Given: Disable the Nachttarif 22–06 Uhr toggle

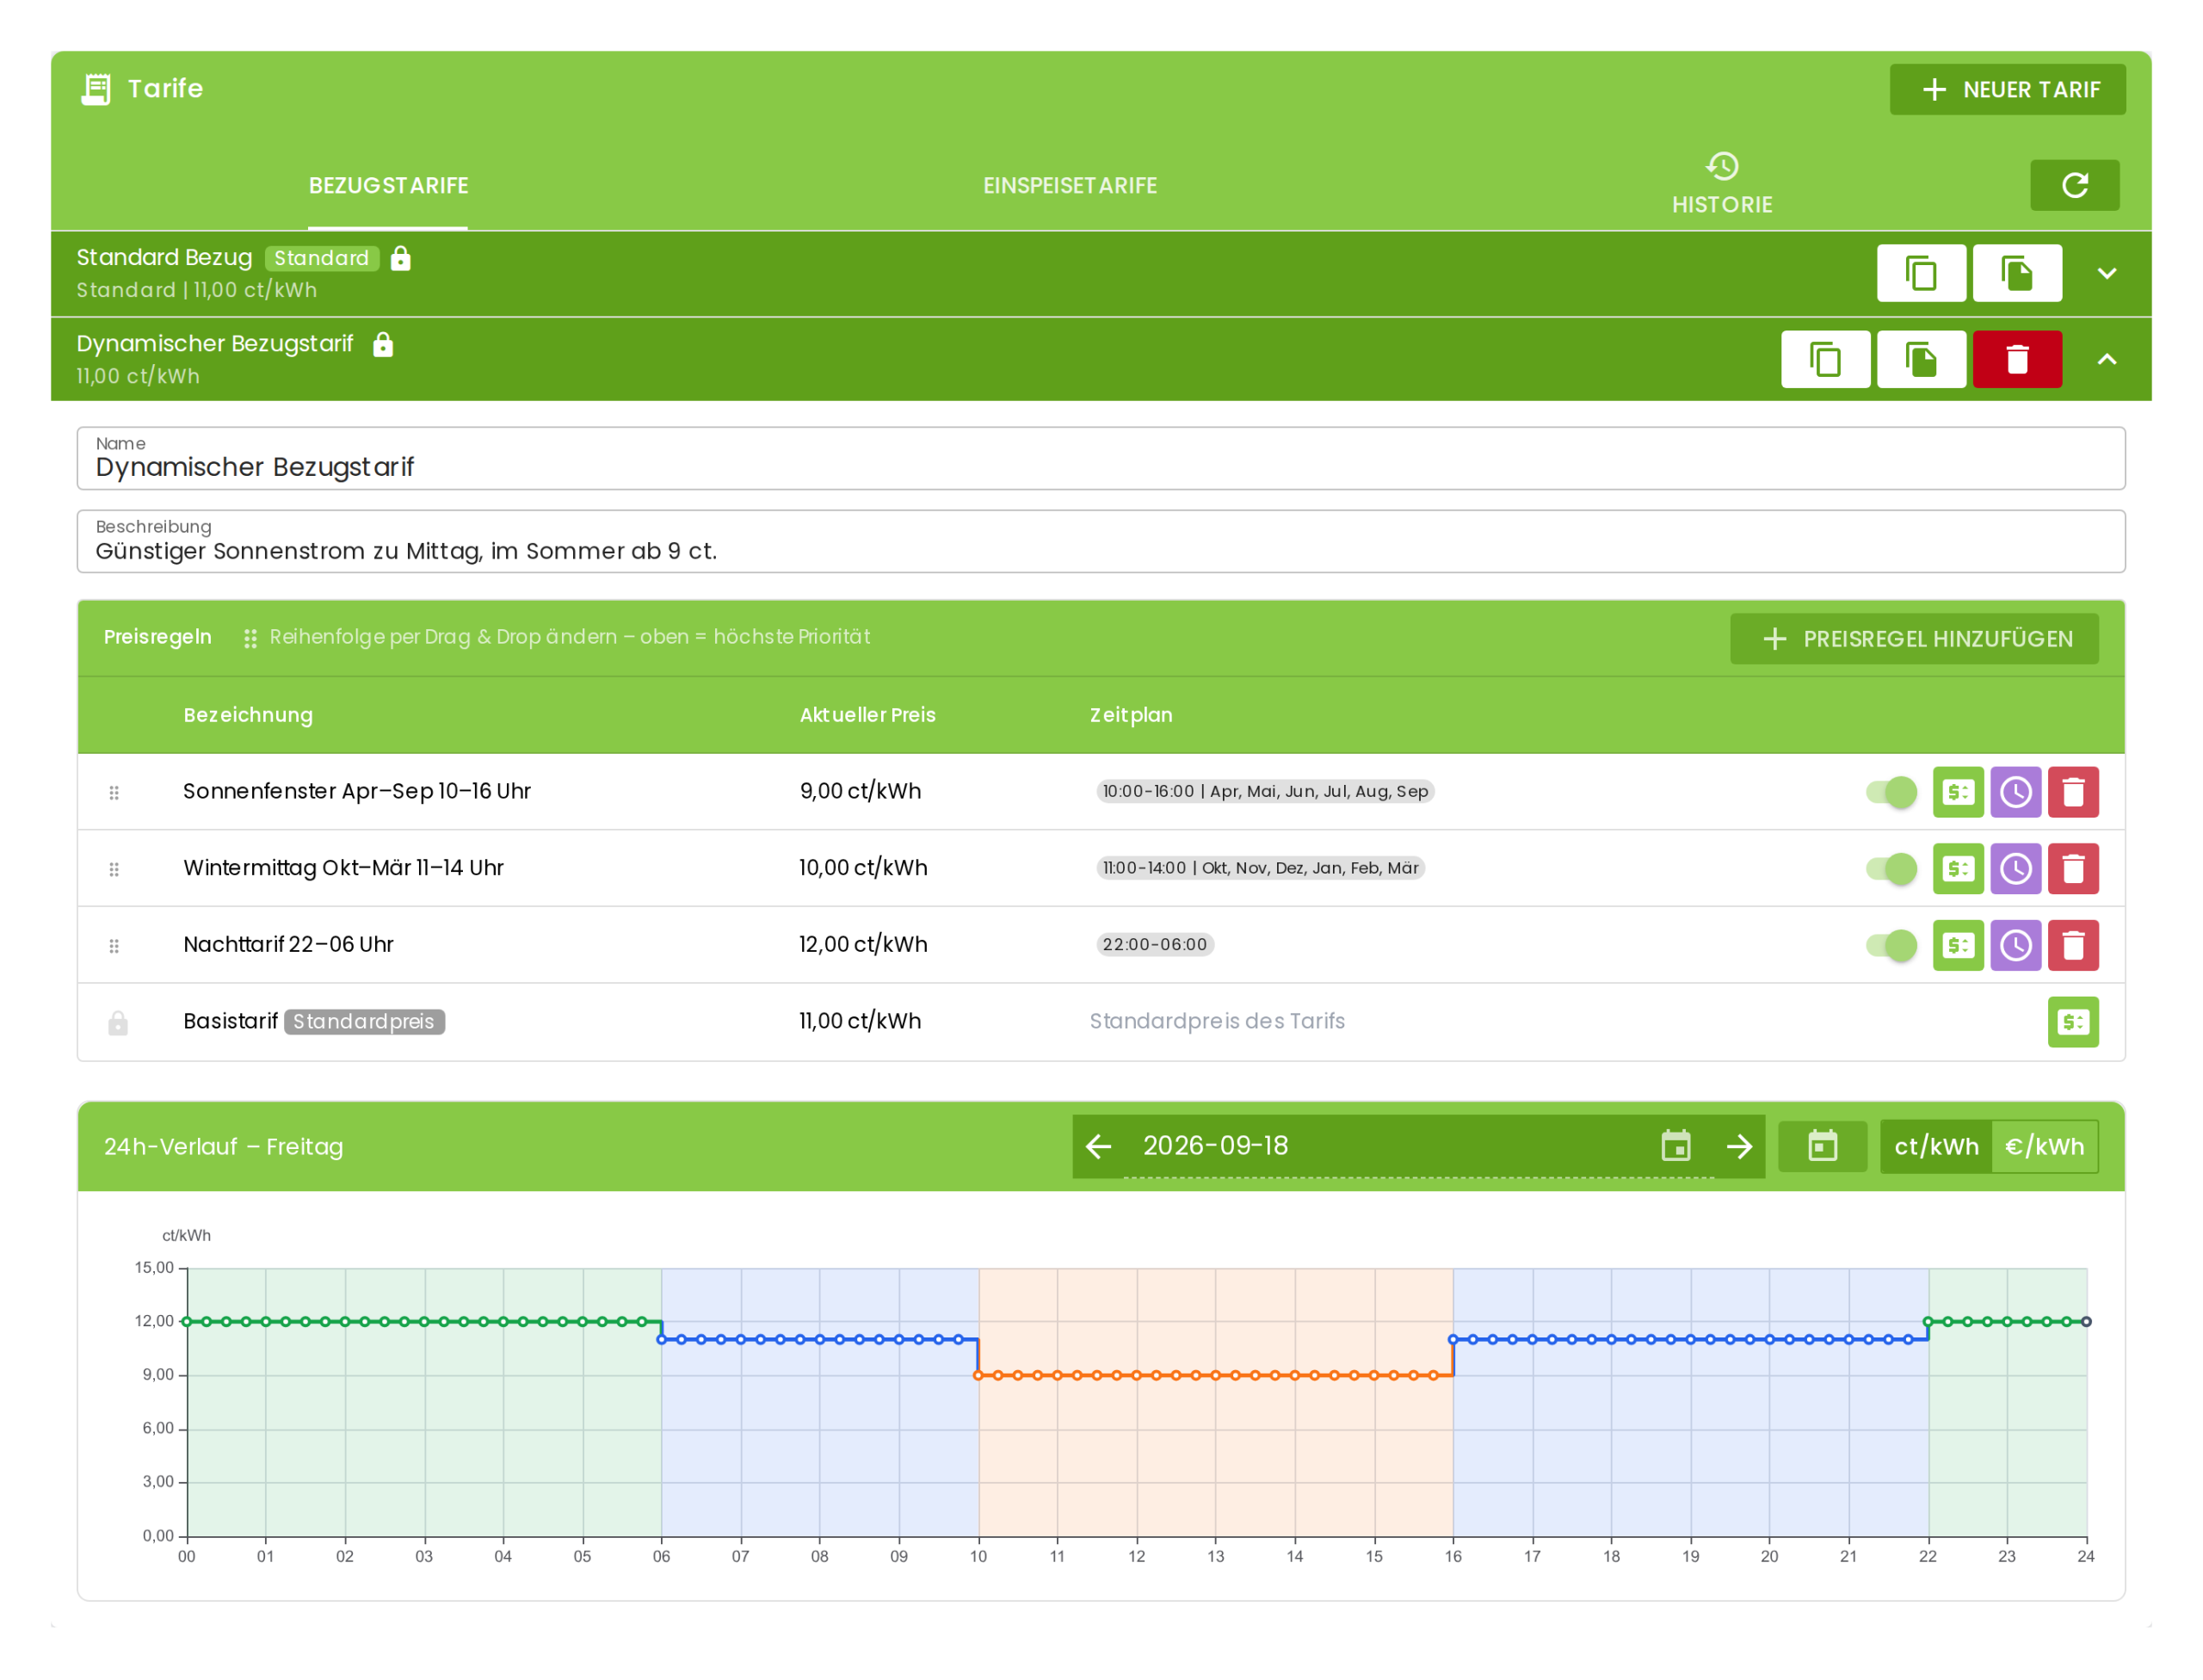Looking at the screenshot, I should coord(1891,946).
